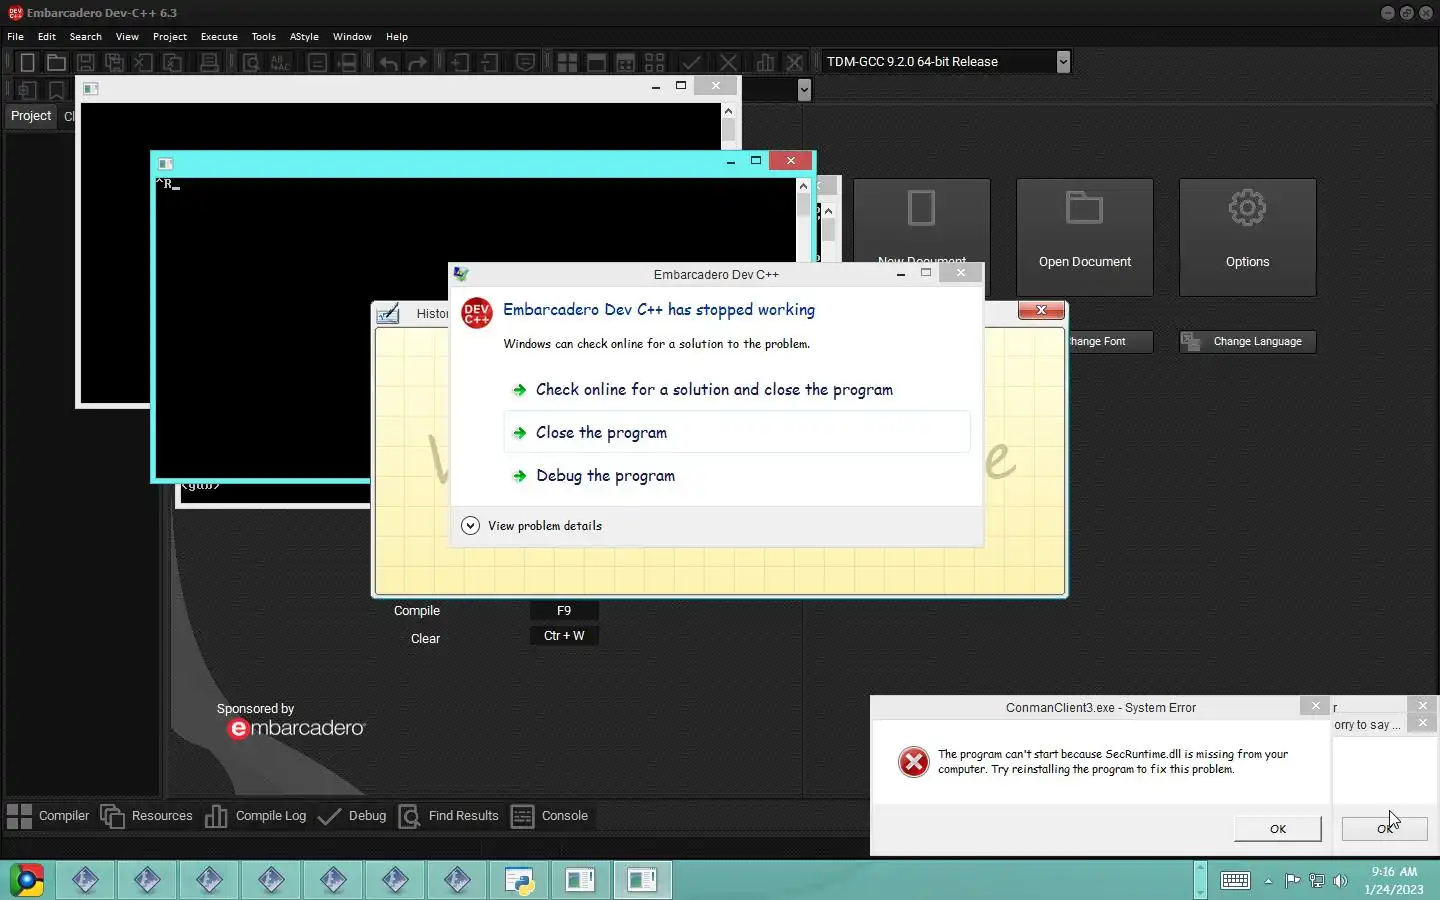Click the Debug checkmark toolbar icon
The width and height of the screenshot is (1440, 900).
click(691, 62)
